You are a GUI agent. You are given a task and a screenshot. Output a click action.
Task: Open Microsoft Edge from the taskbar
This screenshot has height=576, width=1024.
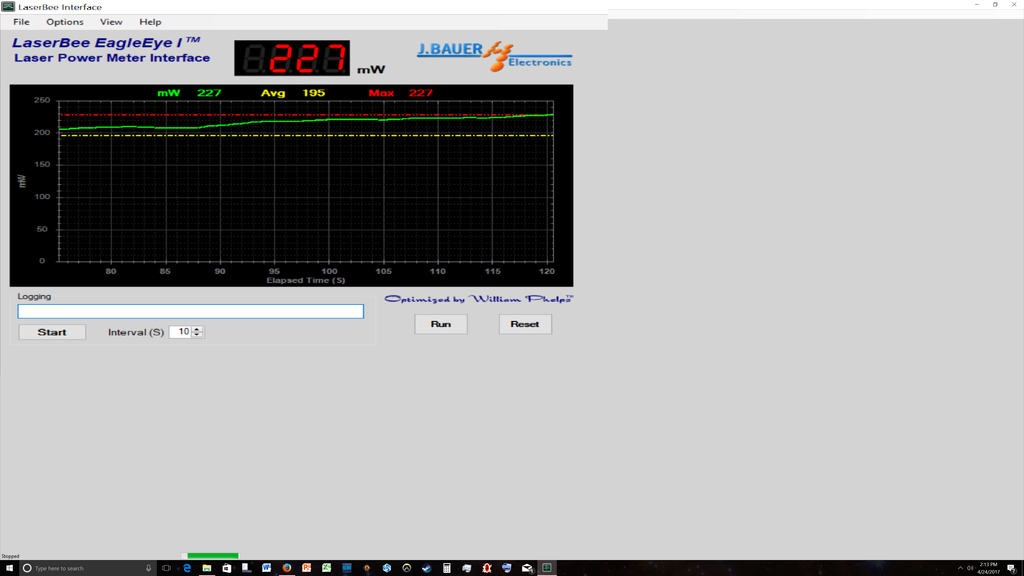coord(187,568)
